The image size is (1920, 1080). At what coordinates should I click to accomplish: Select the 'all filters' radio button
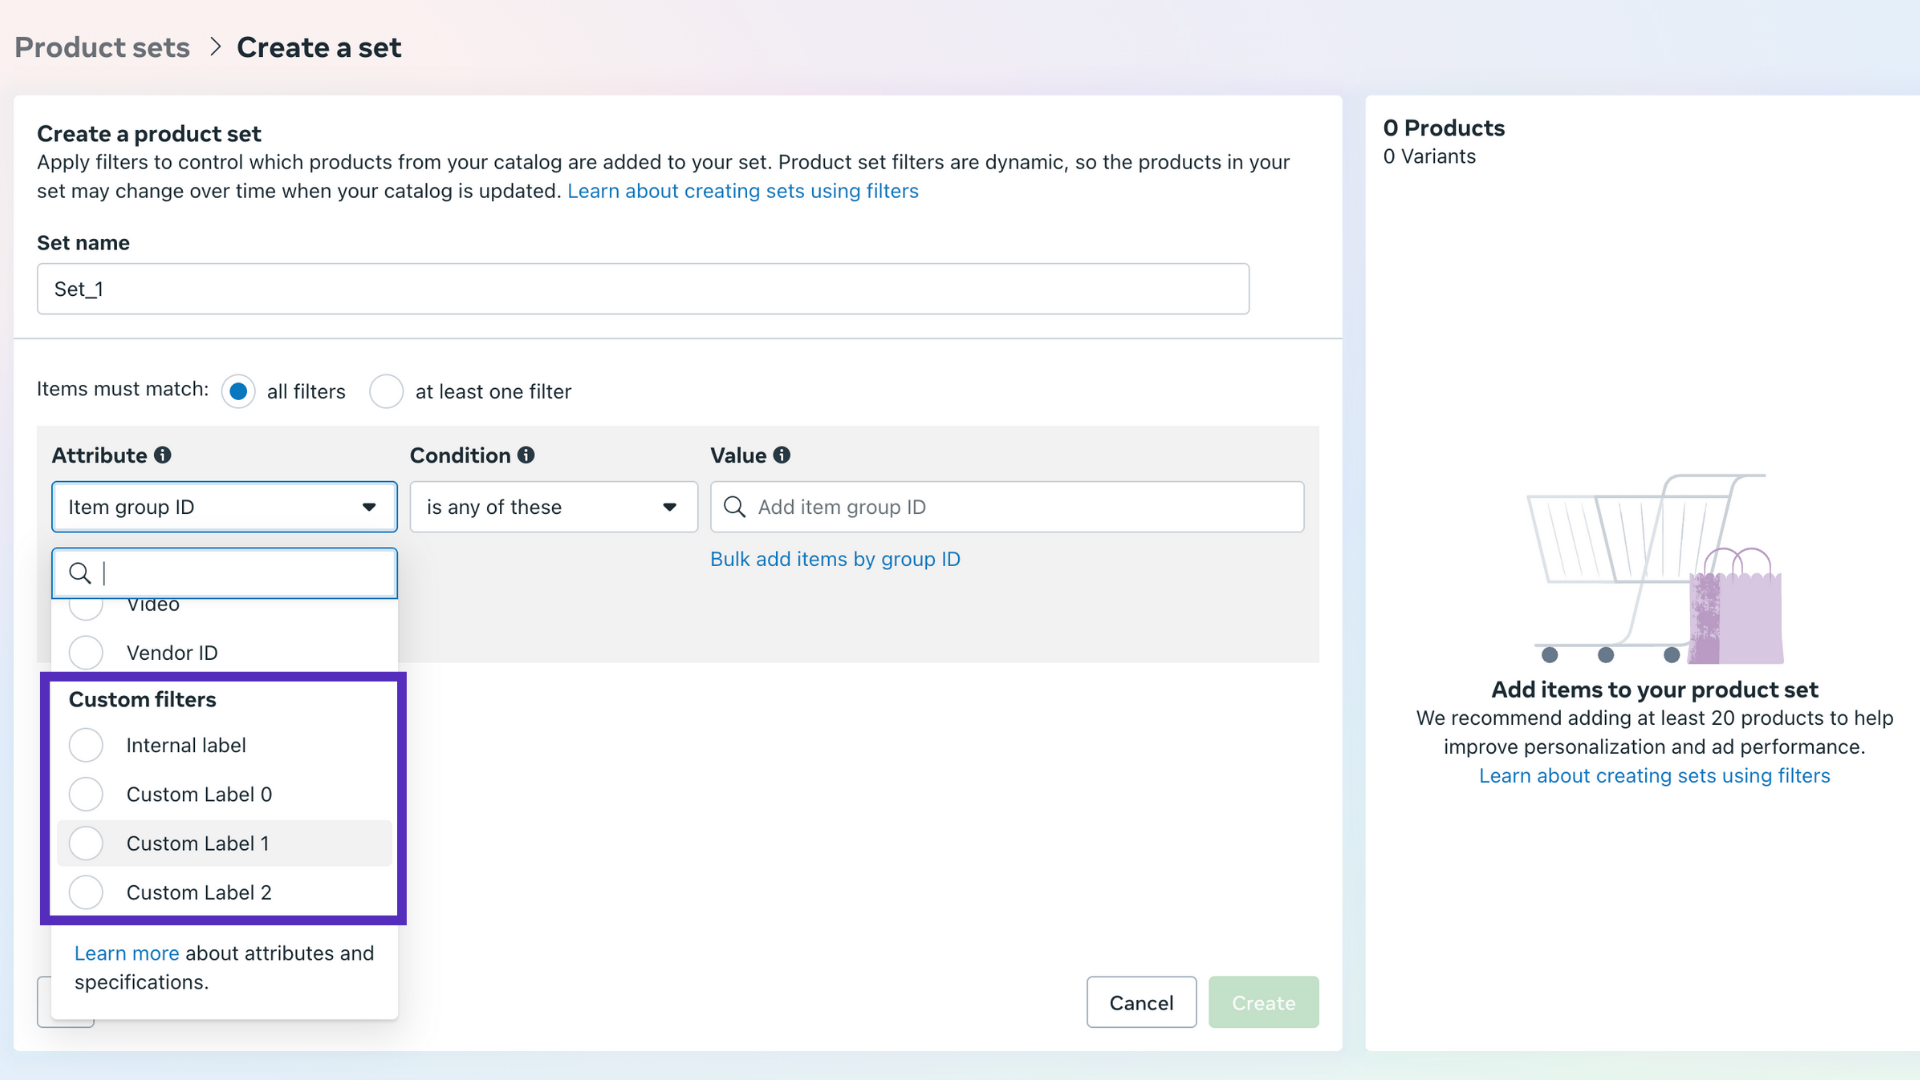(238, 391)
